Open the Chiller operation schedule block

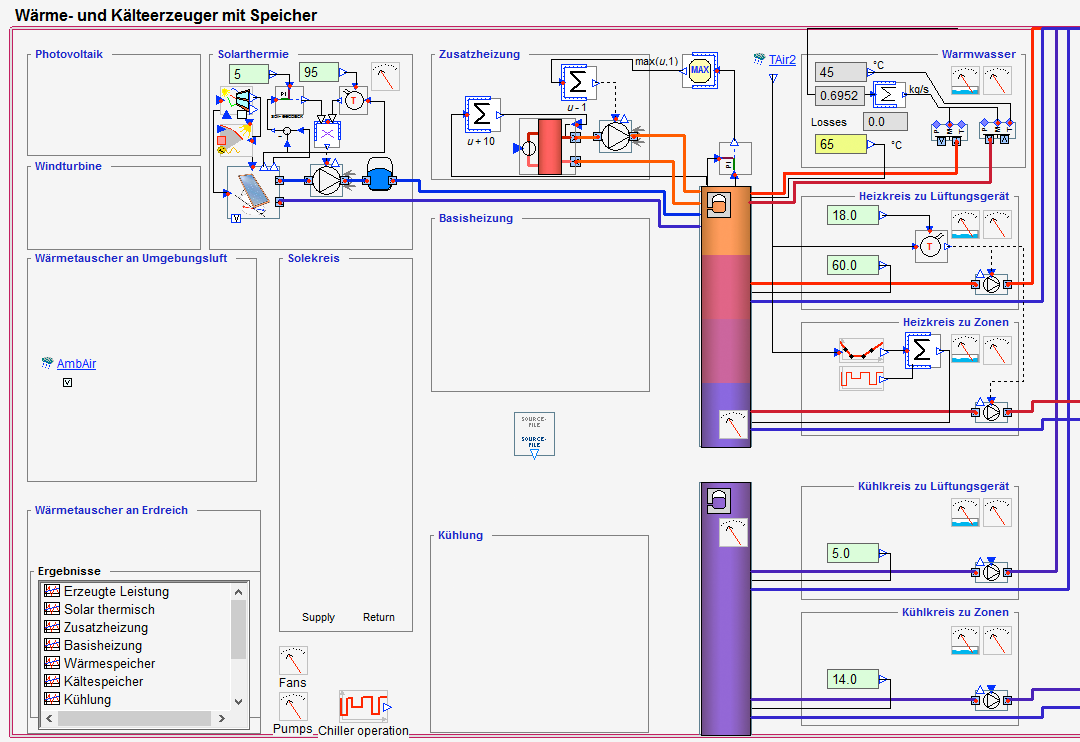tap(363, 705)
